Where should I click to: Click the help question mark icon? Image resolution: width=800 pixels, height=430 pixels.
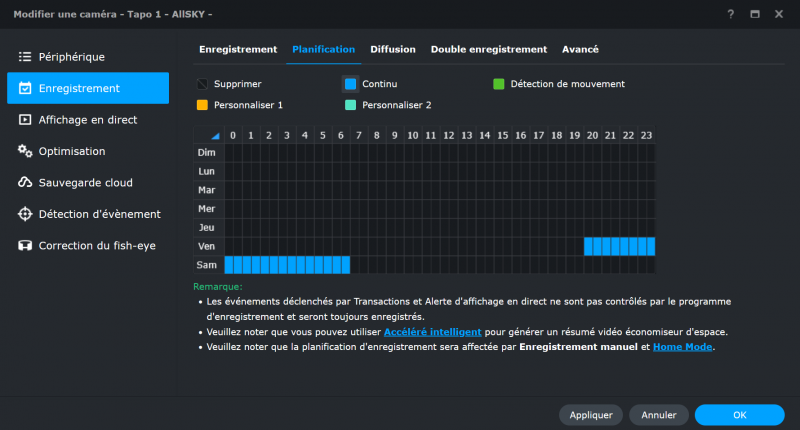731,14
